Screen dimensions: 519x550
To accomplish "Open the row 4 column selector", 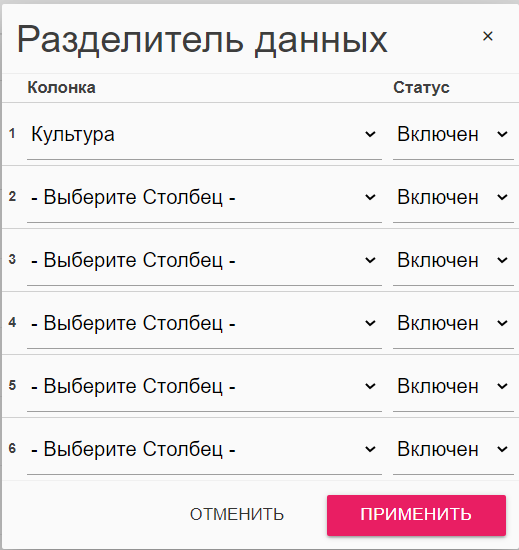I will [x=204, y=323].
